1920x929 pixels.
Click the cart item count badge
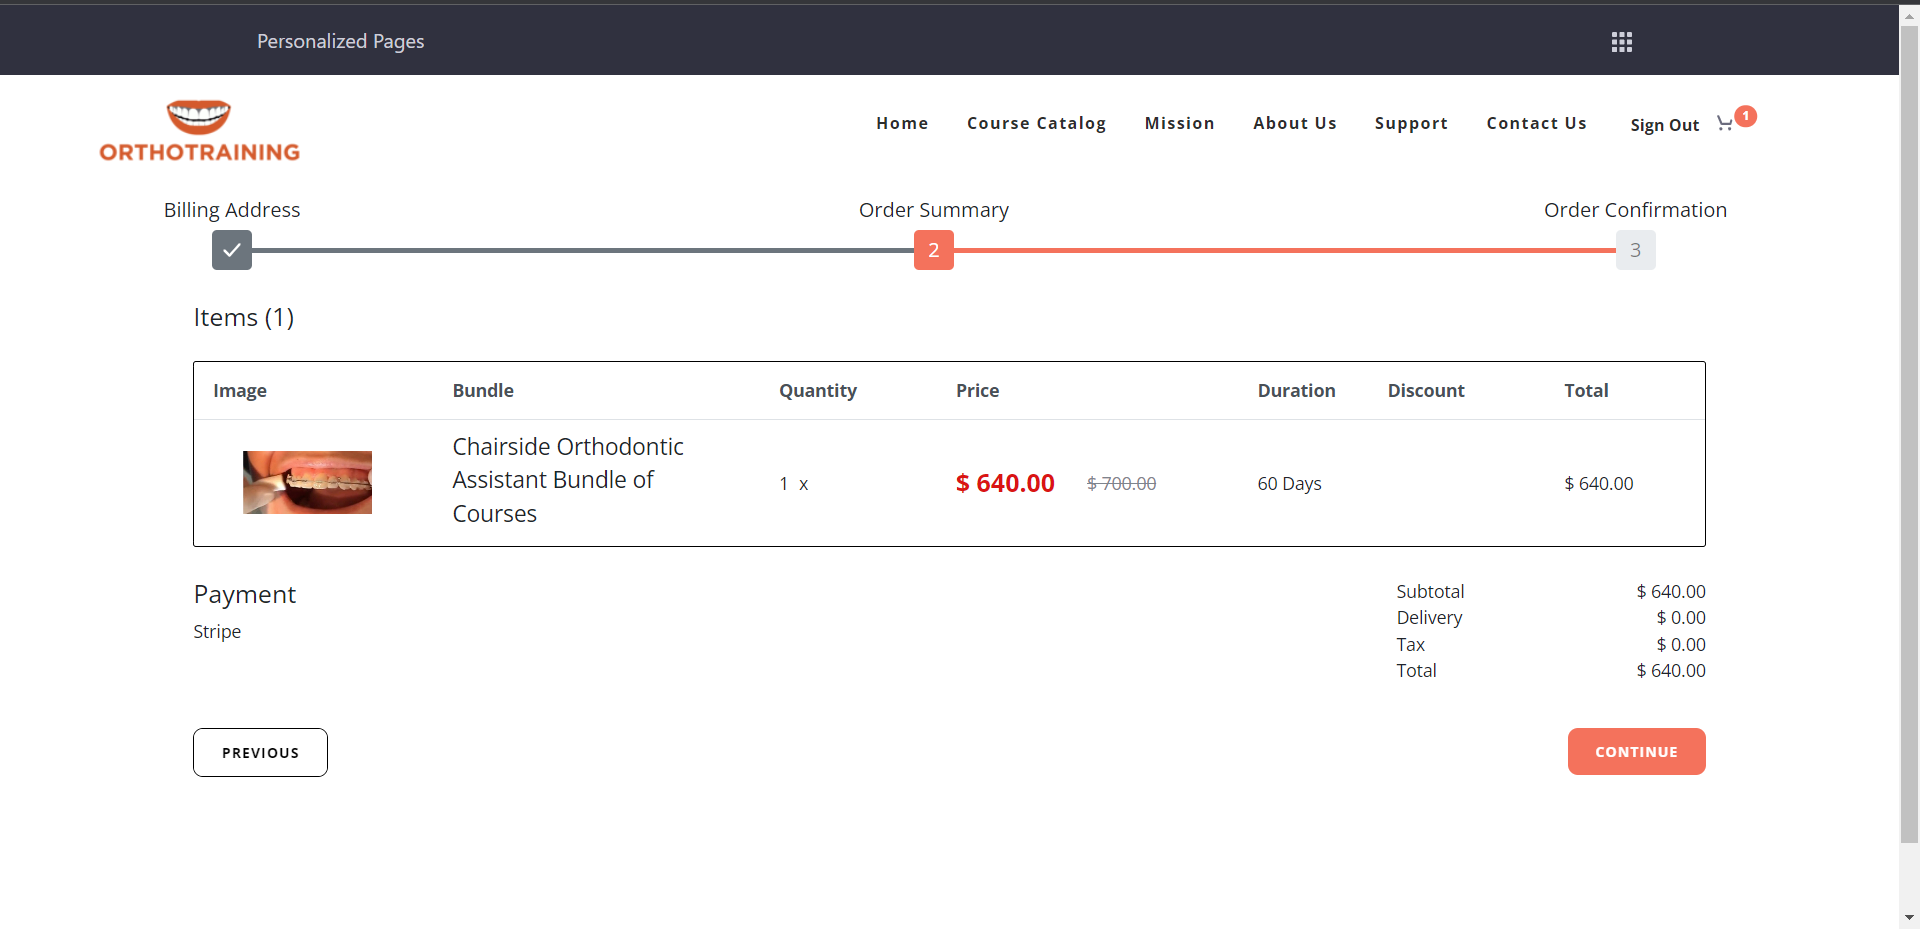1746,116
